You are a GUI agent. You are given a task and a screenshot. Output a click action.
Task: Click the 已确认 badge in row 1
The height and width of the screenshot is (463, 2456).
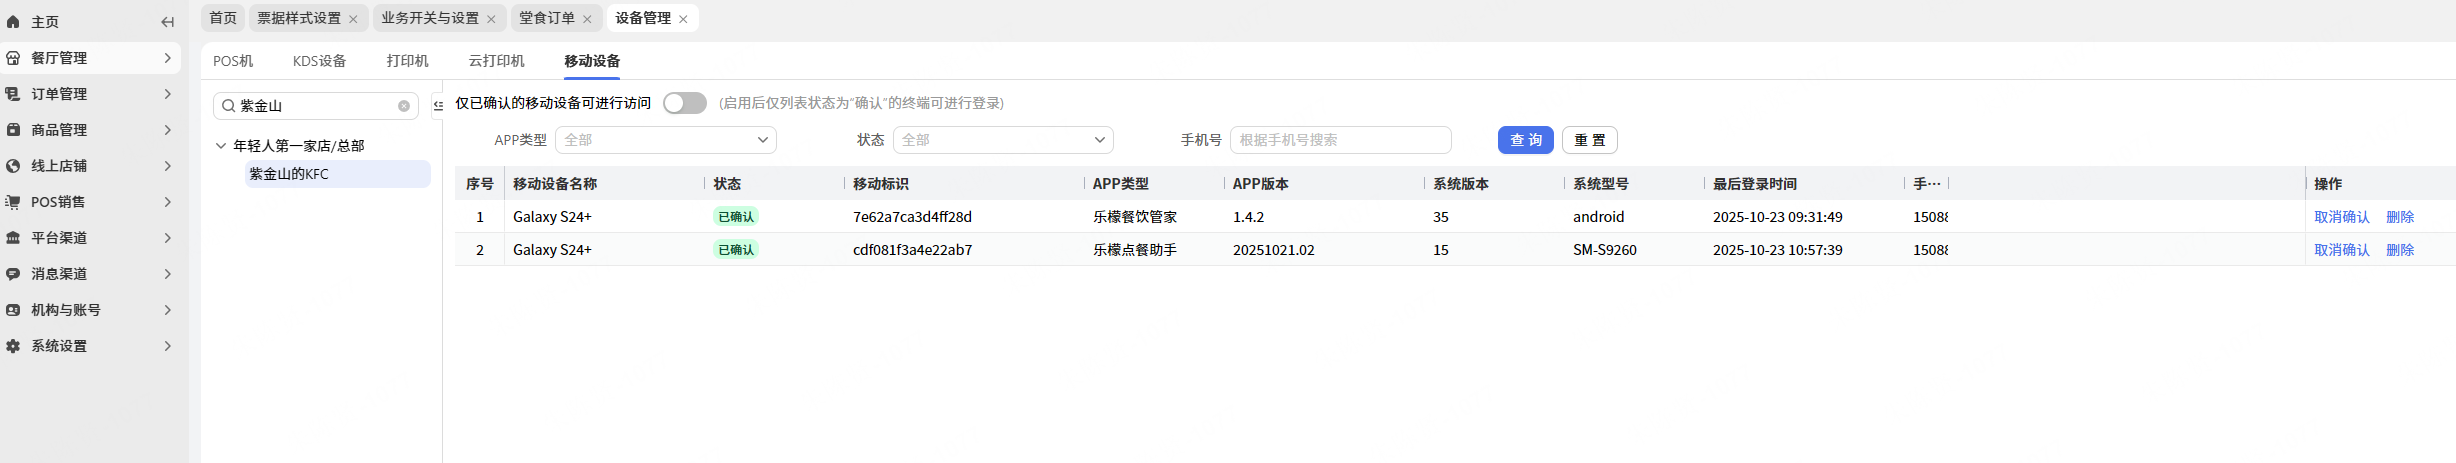(736, 217)
